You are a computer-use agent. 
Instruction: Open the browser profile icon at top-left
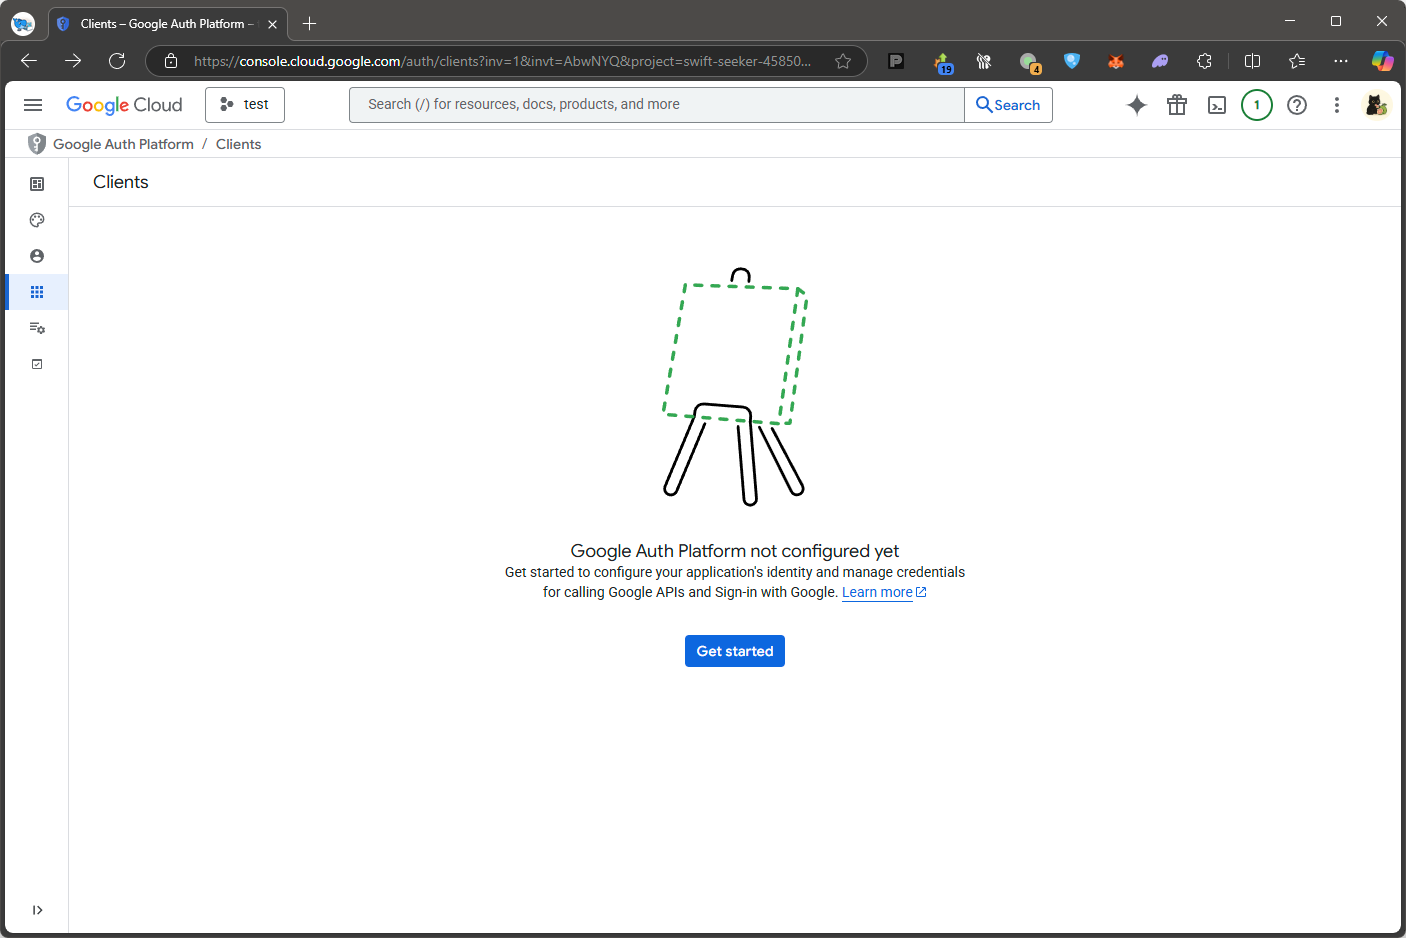click(23, 24)
